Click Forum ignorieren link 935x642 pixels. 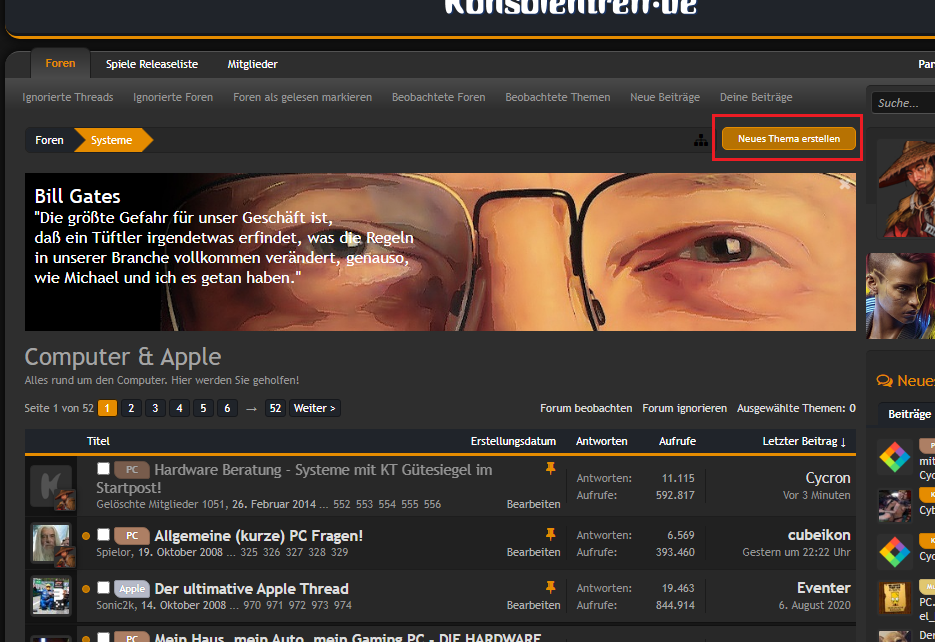point(684,408)
